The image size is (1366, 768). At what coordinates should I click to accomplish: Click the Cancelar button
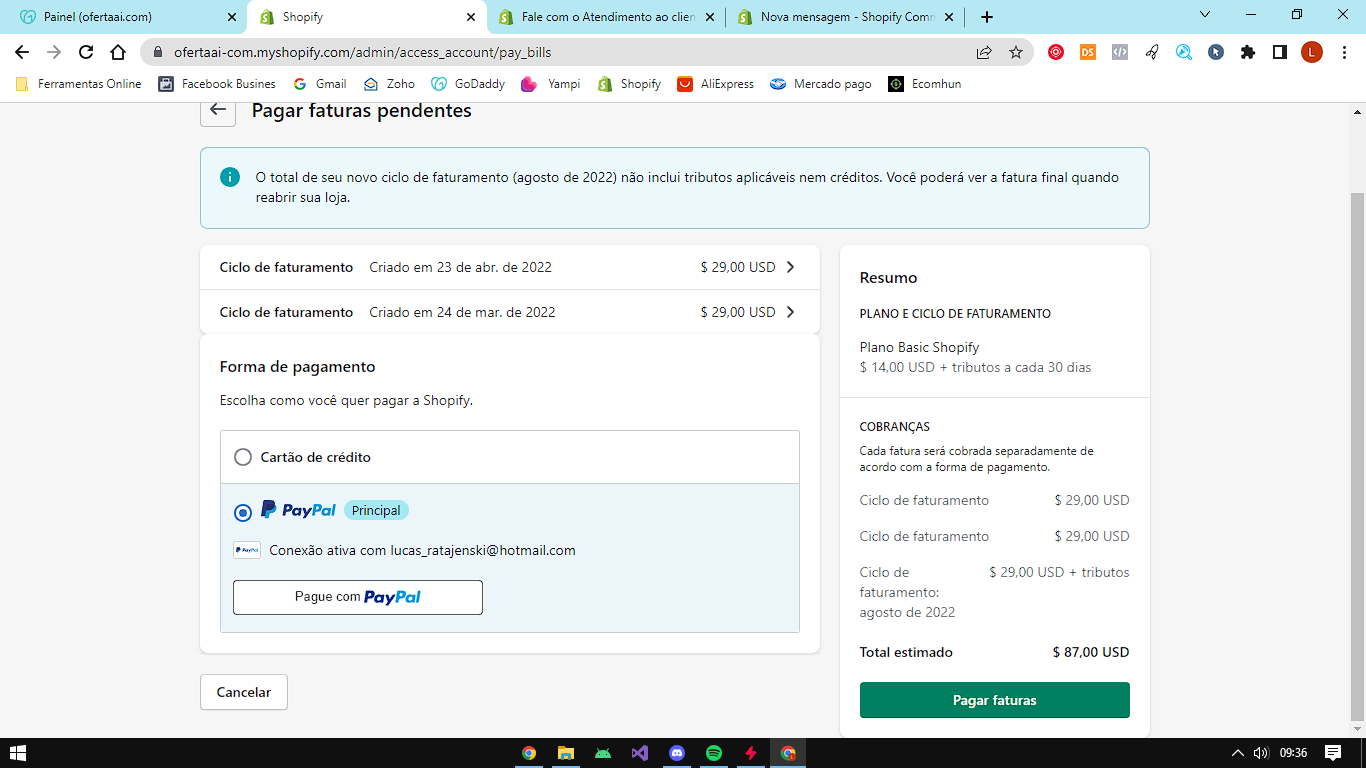pos(244,692)
